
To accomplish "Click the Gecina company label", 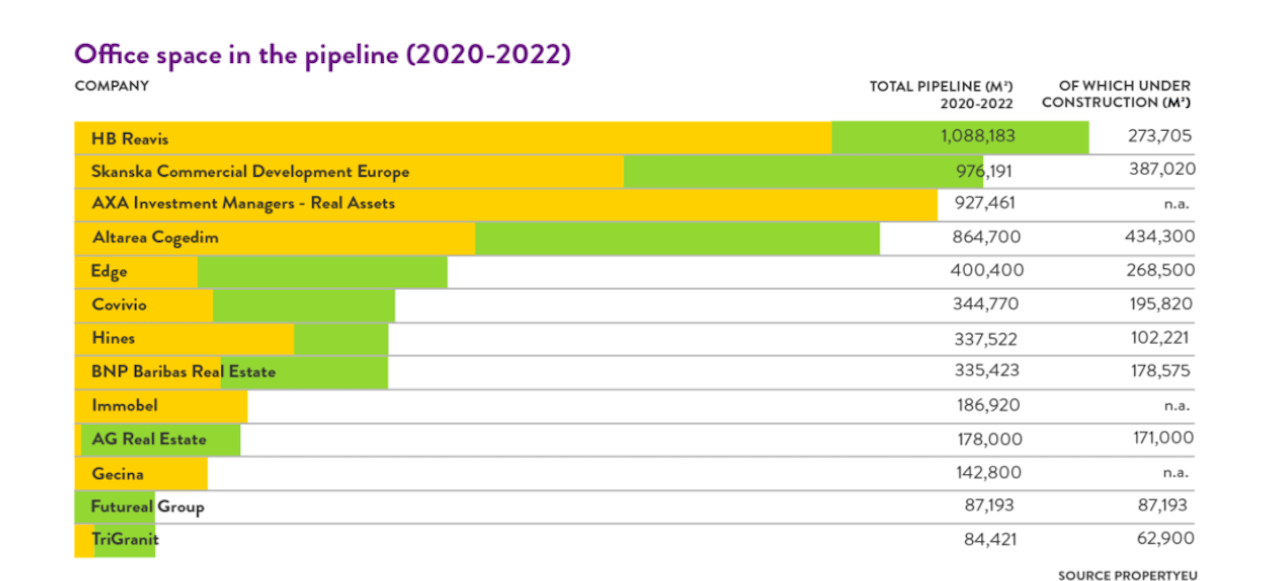I will point(118,474).
